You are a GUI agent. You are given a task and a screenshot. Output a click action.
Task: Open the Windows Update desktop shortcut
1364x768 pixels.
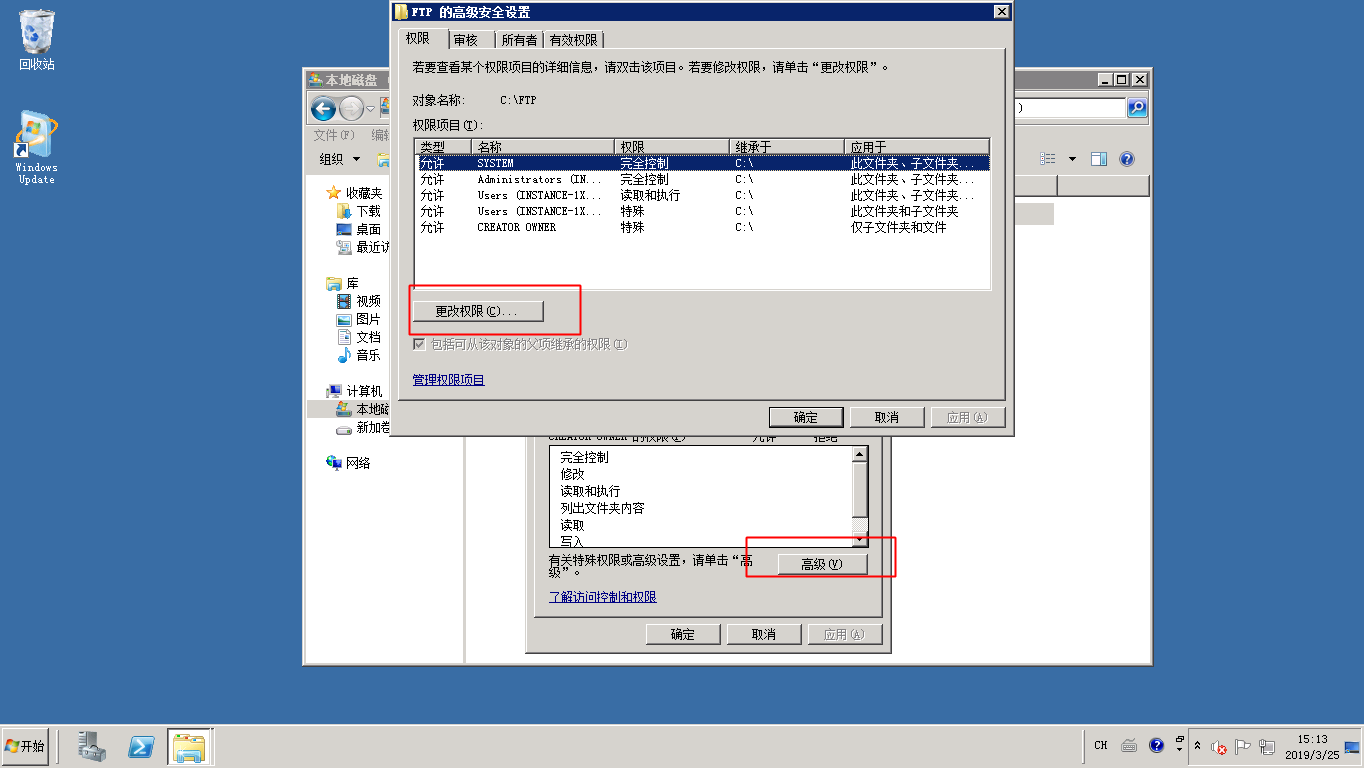[36, 147]
